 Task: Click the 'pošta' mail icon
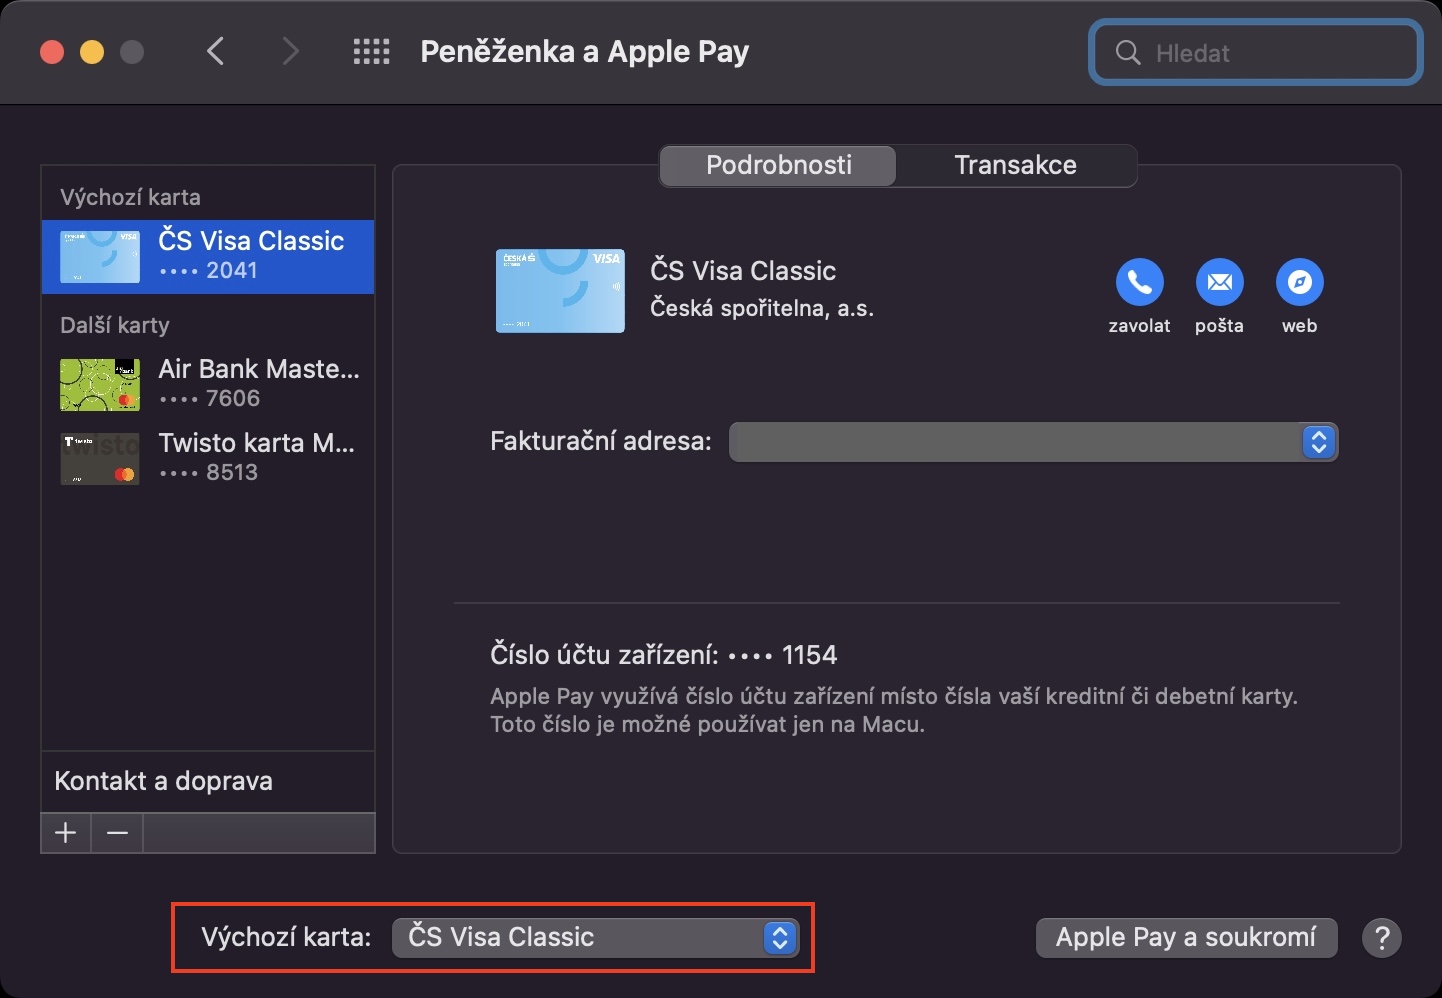click(x=1219, y=283)
